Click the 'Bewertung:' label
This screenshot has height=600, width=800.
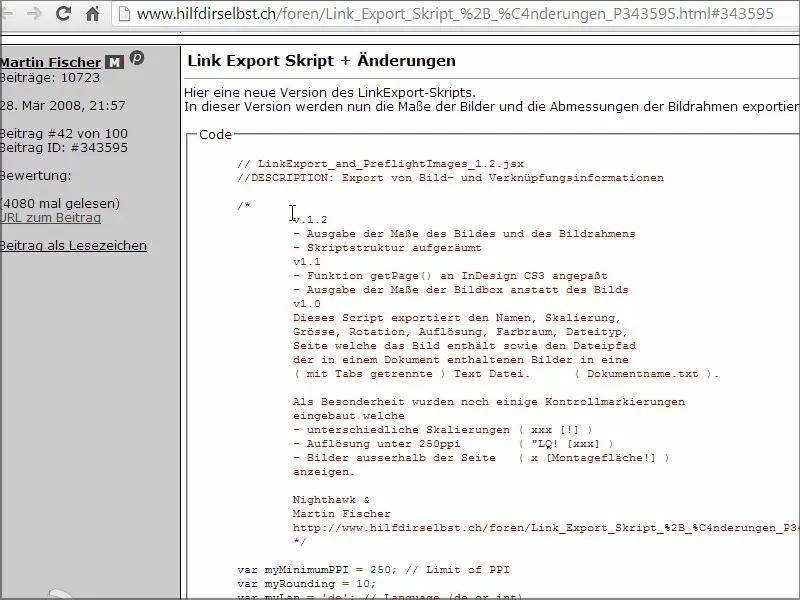tap(35, 176)
